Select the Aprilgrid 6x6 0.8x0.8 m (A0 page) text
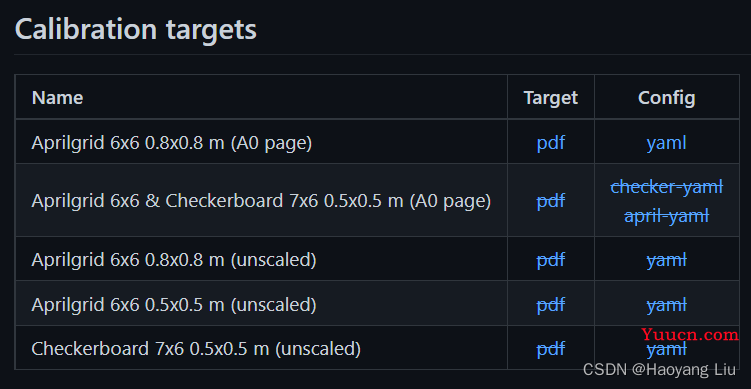 tap(172, 143)
